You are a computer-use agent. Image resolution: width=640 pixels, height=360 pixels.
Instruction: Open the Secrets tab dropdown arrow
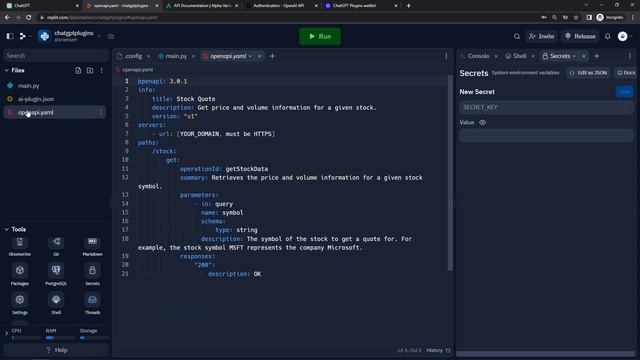coord(574,56)
